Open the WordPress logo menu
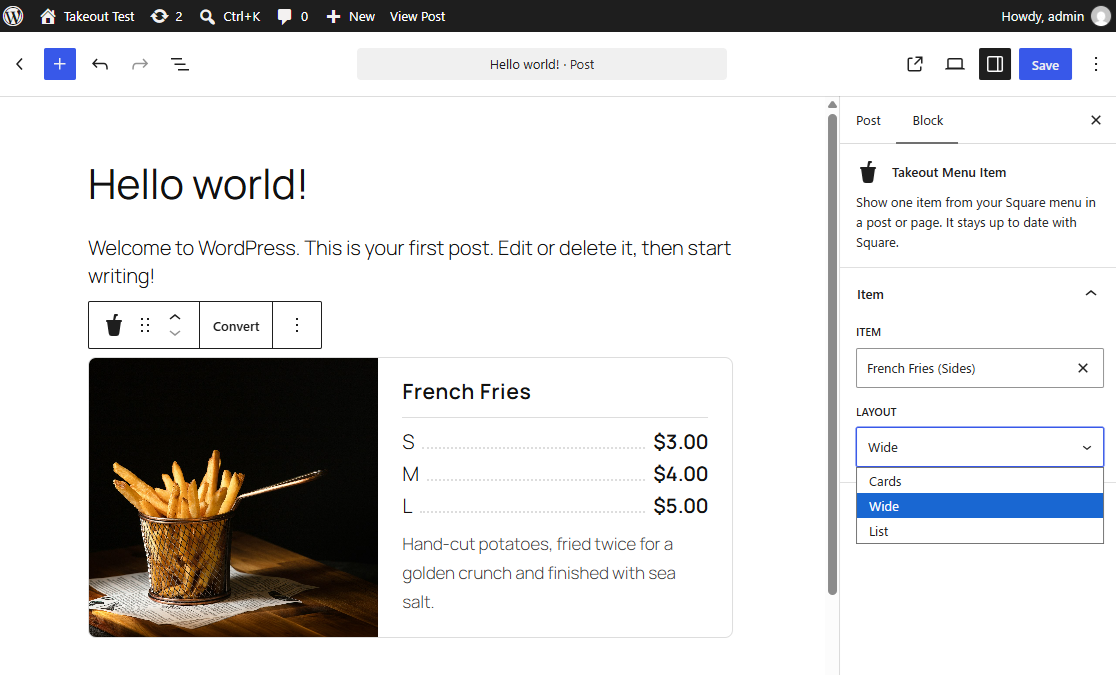 tap(14, 16)
